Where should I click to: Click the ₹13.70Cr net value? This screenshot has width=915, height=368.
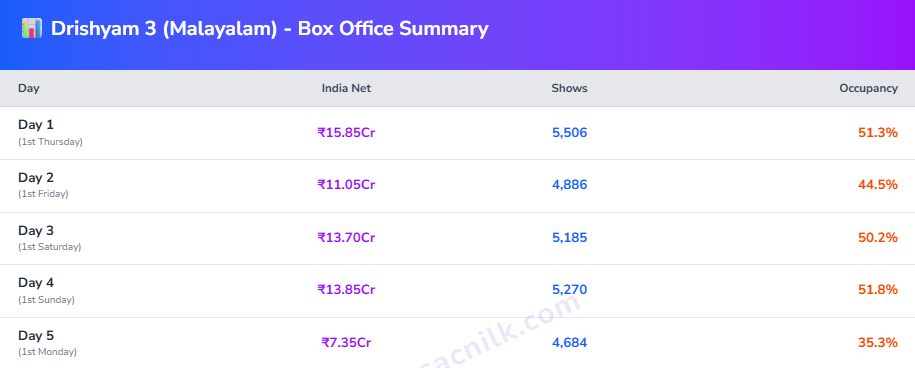coord(346,237)
